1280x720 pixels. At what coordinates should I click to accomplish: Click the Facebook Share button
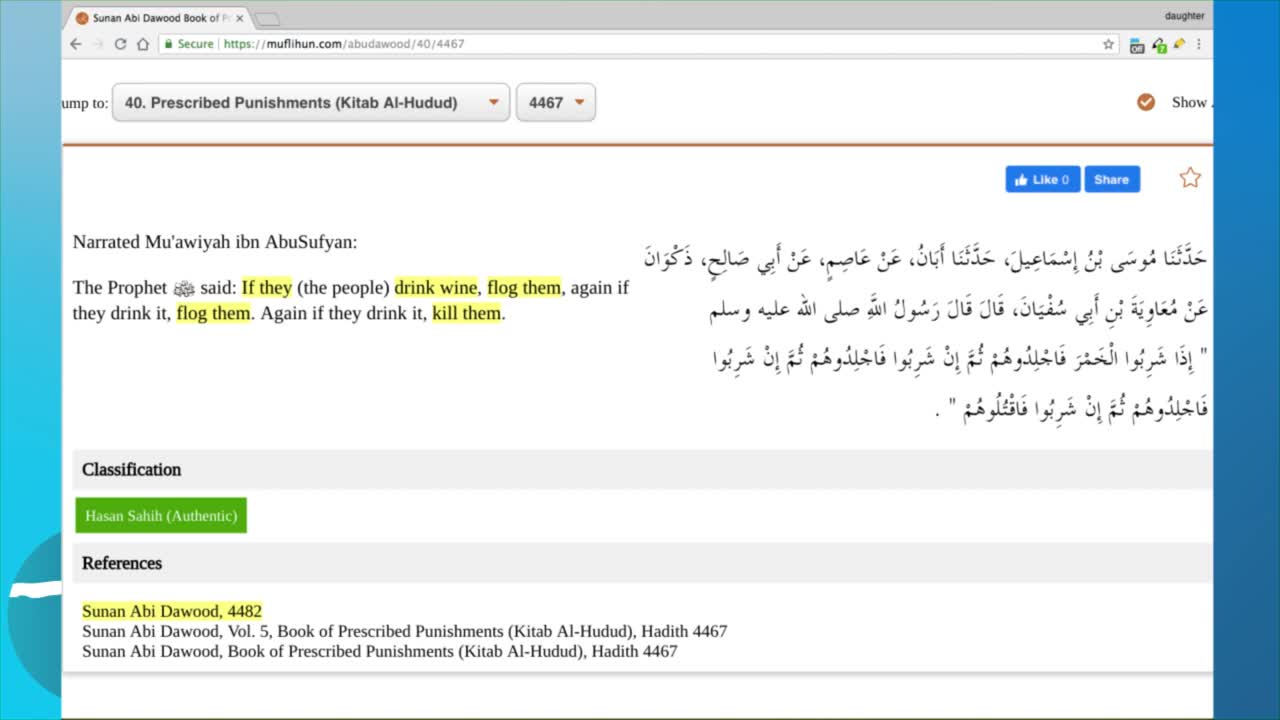[x=1112, y=179]
